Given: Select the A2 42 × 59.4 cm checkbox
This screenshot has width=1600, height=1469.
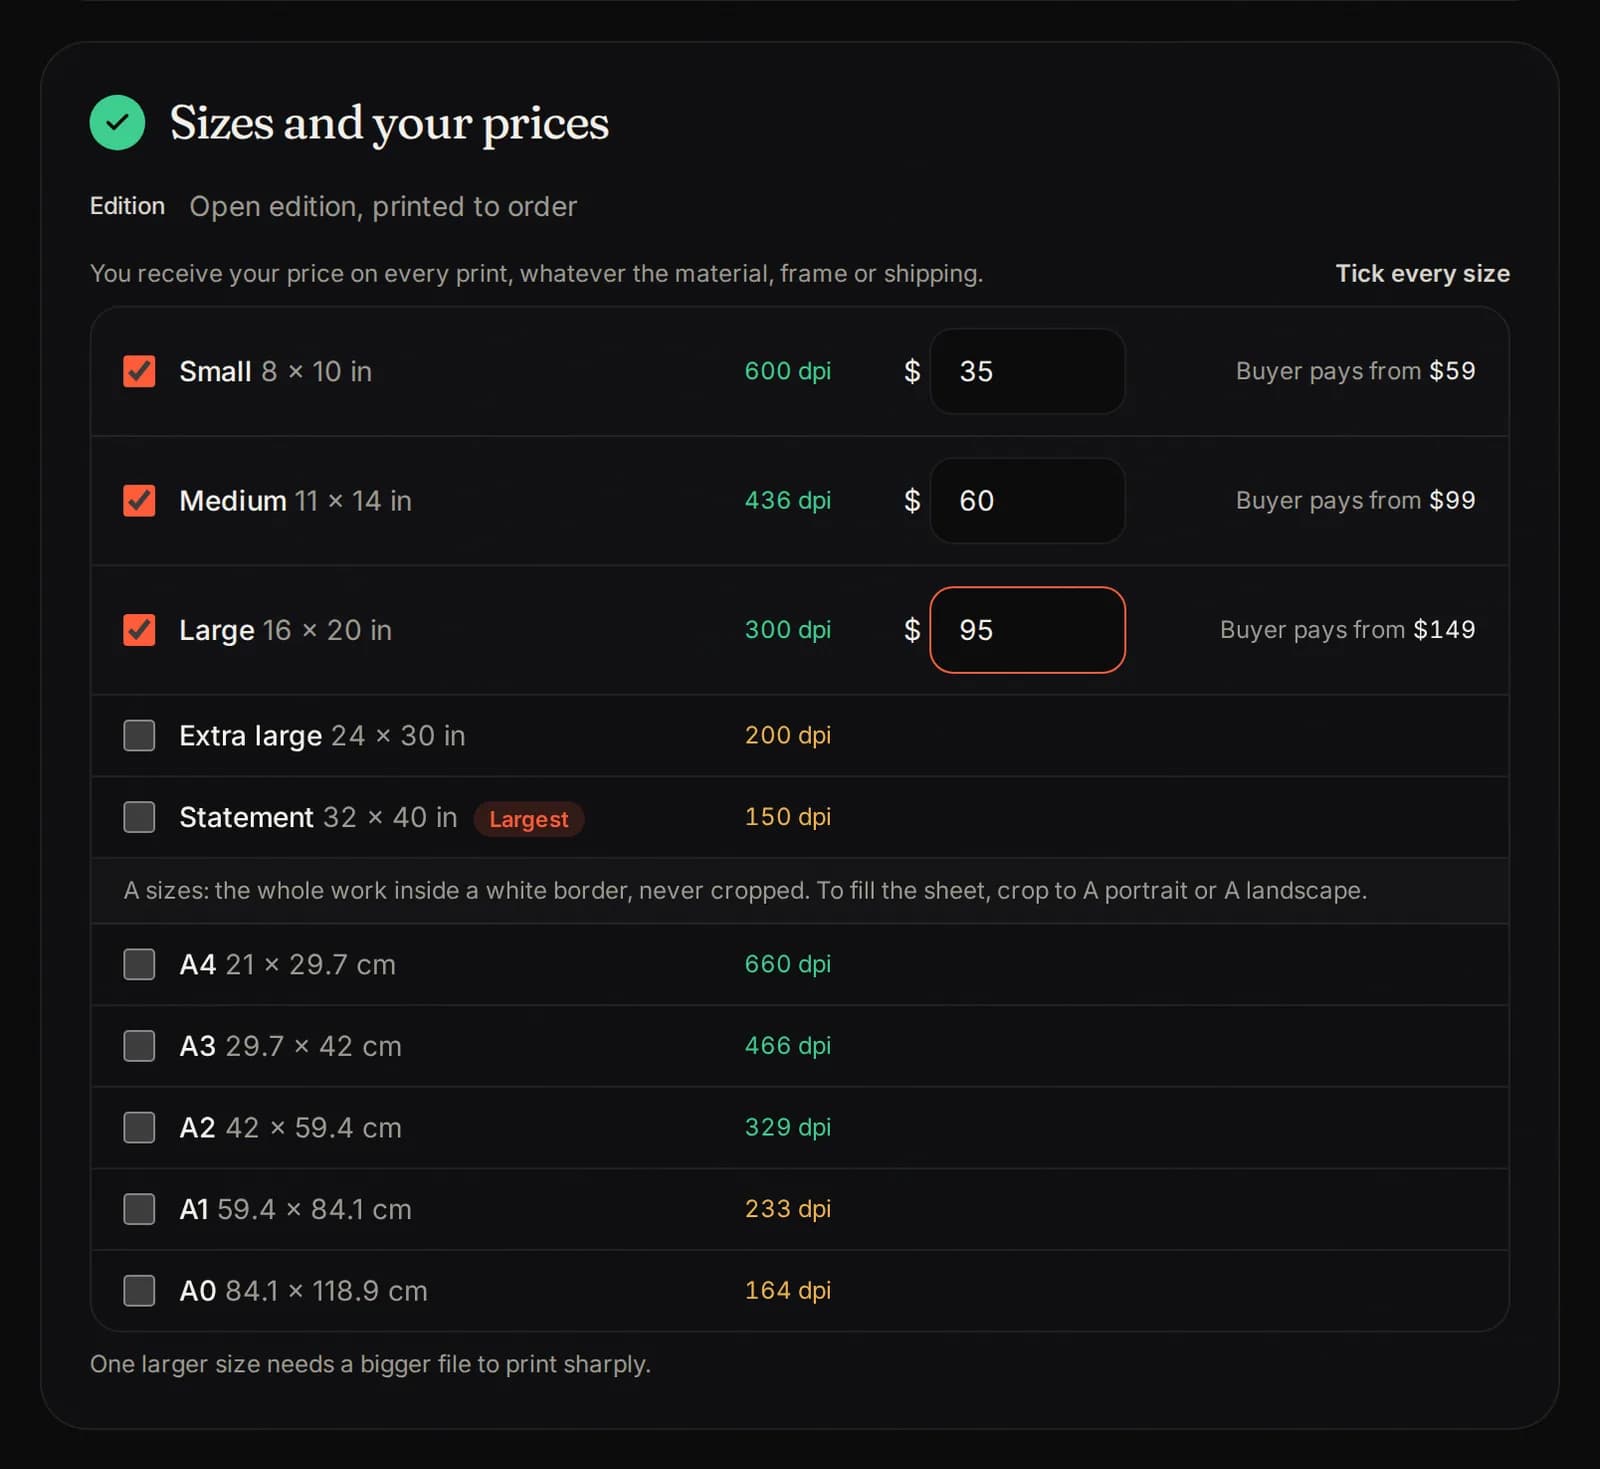Looking at the screenshot, I should [139, 1127].
